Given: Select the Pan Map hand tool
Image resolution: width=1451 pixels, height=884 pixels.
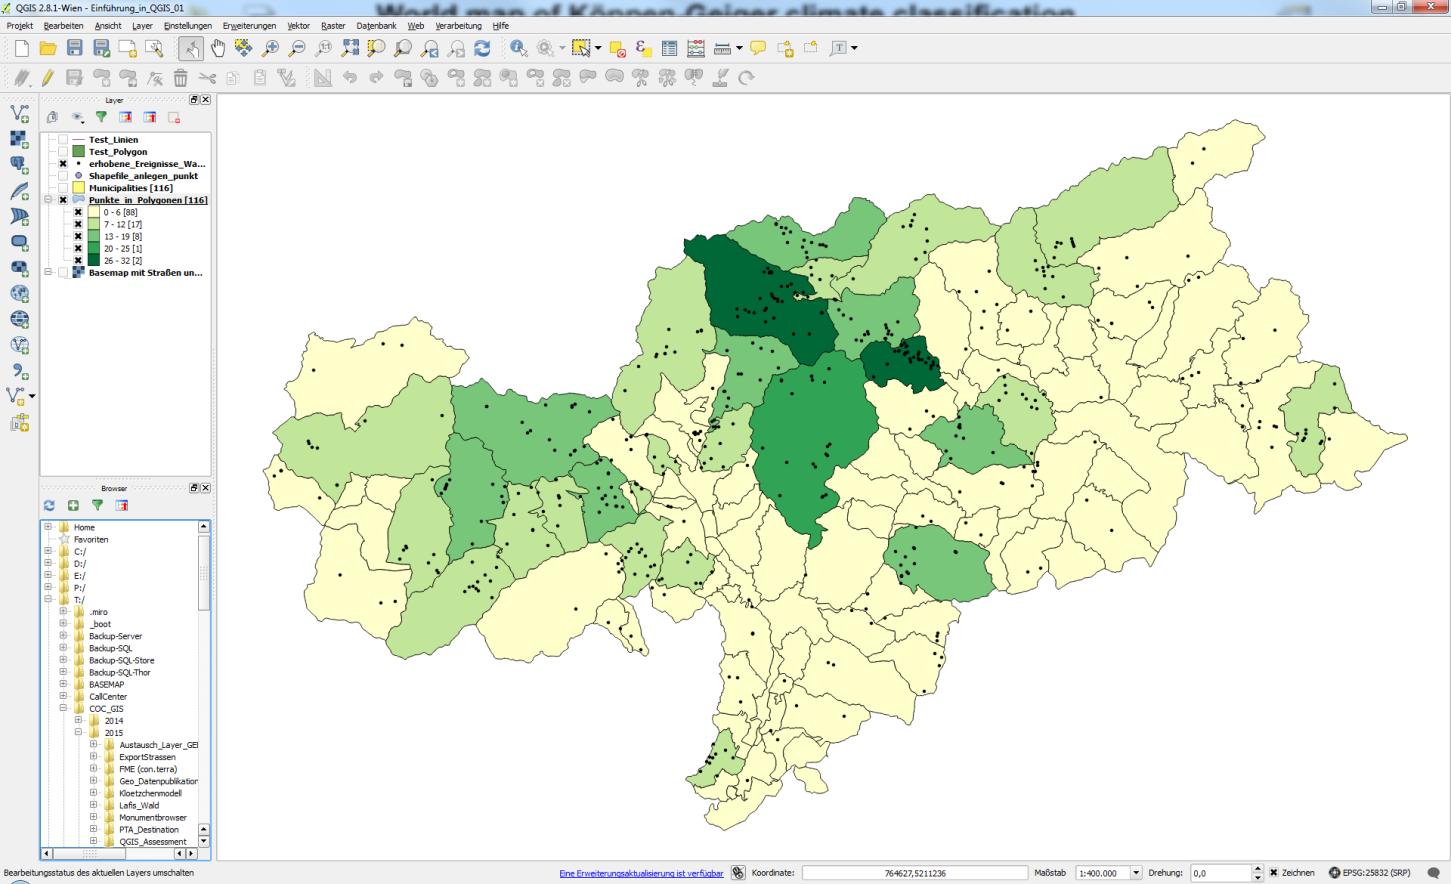Looking at the screenshot, I should point(217,48).
